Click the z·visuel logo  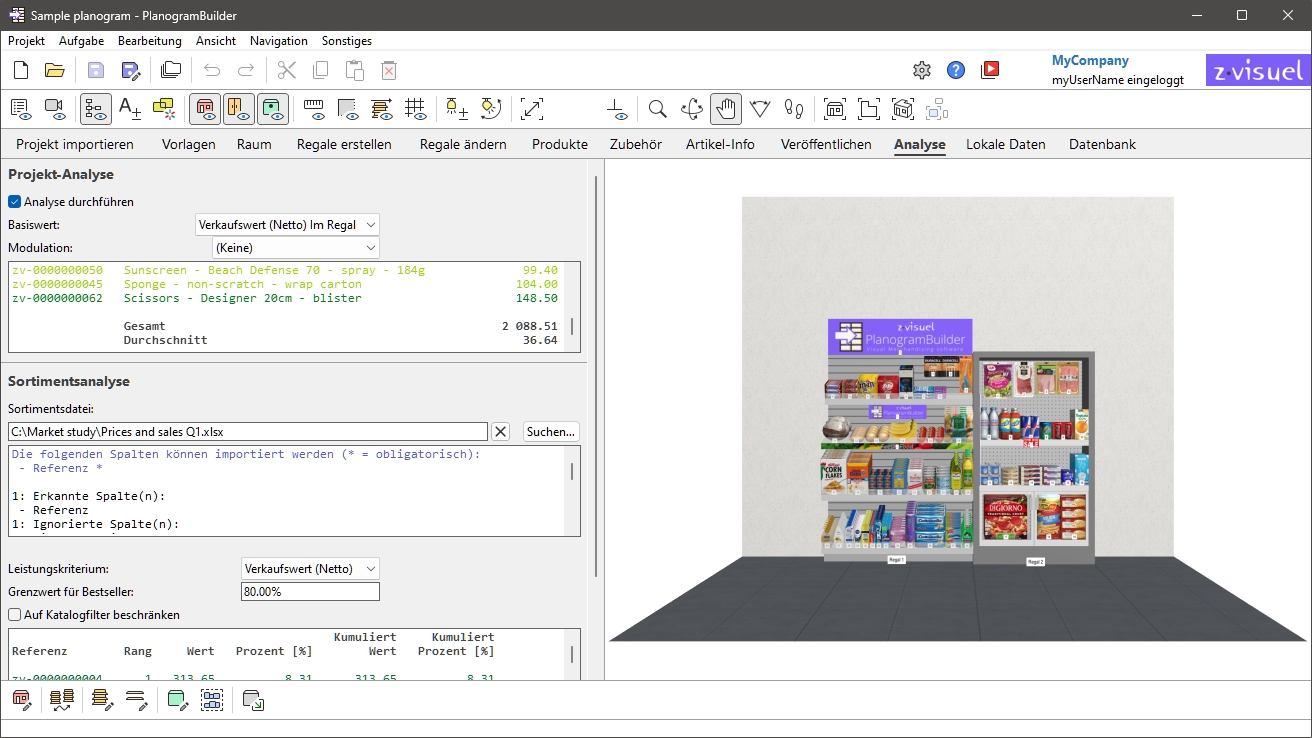1258,70
